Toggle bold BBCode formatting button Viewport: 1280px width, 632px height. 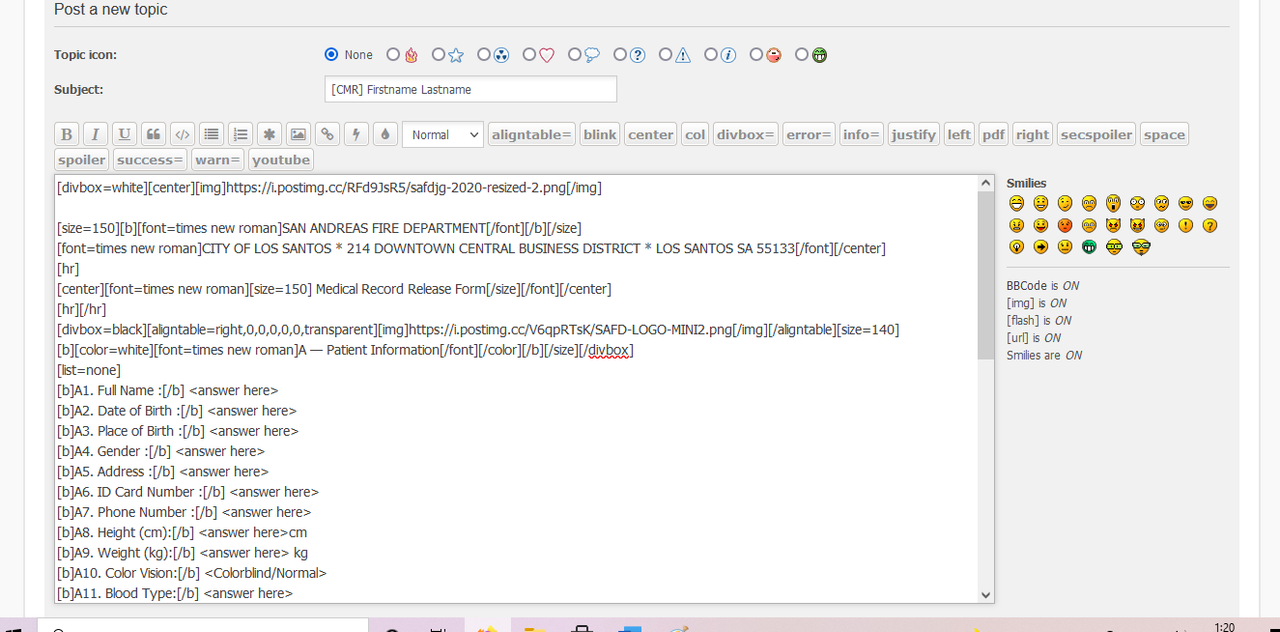tap(67, 135)
